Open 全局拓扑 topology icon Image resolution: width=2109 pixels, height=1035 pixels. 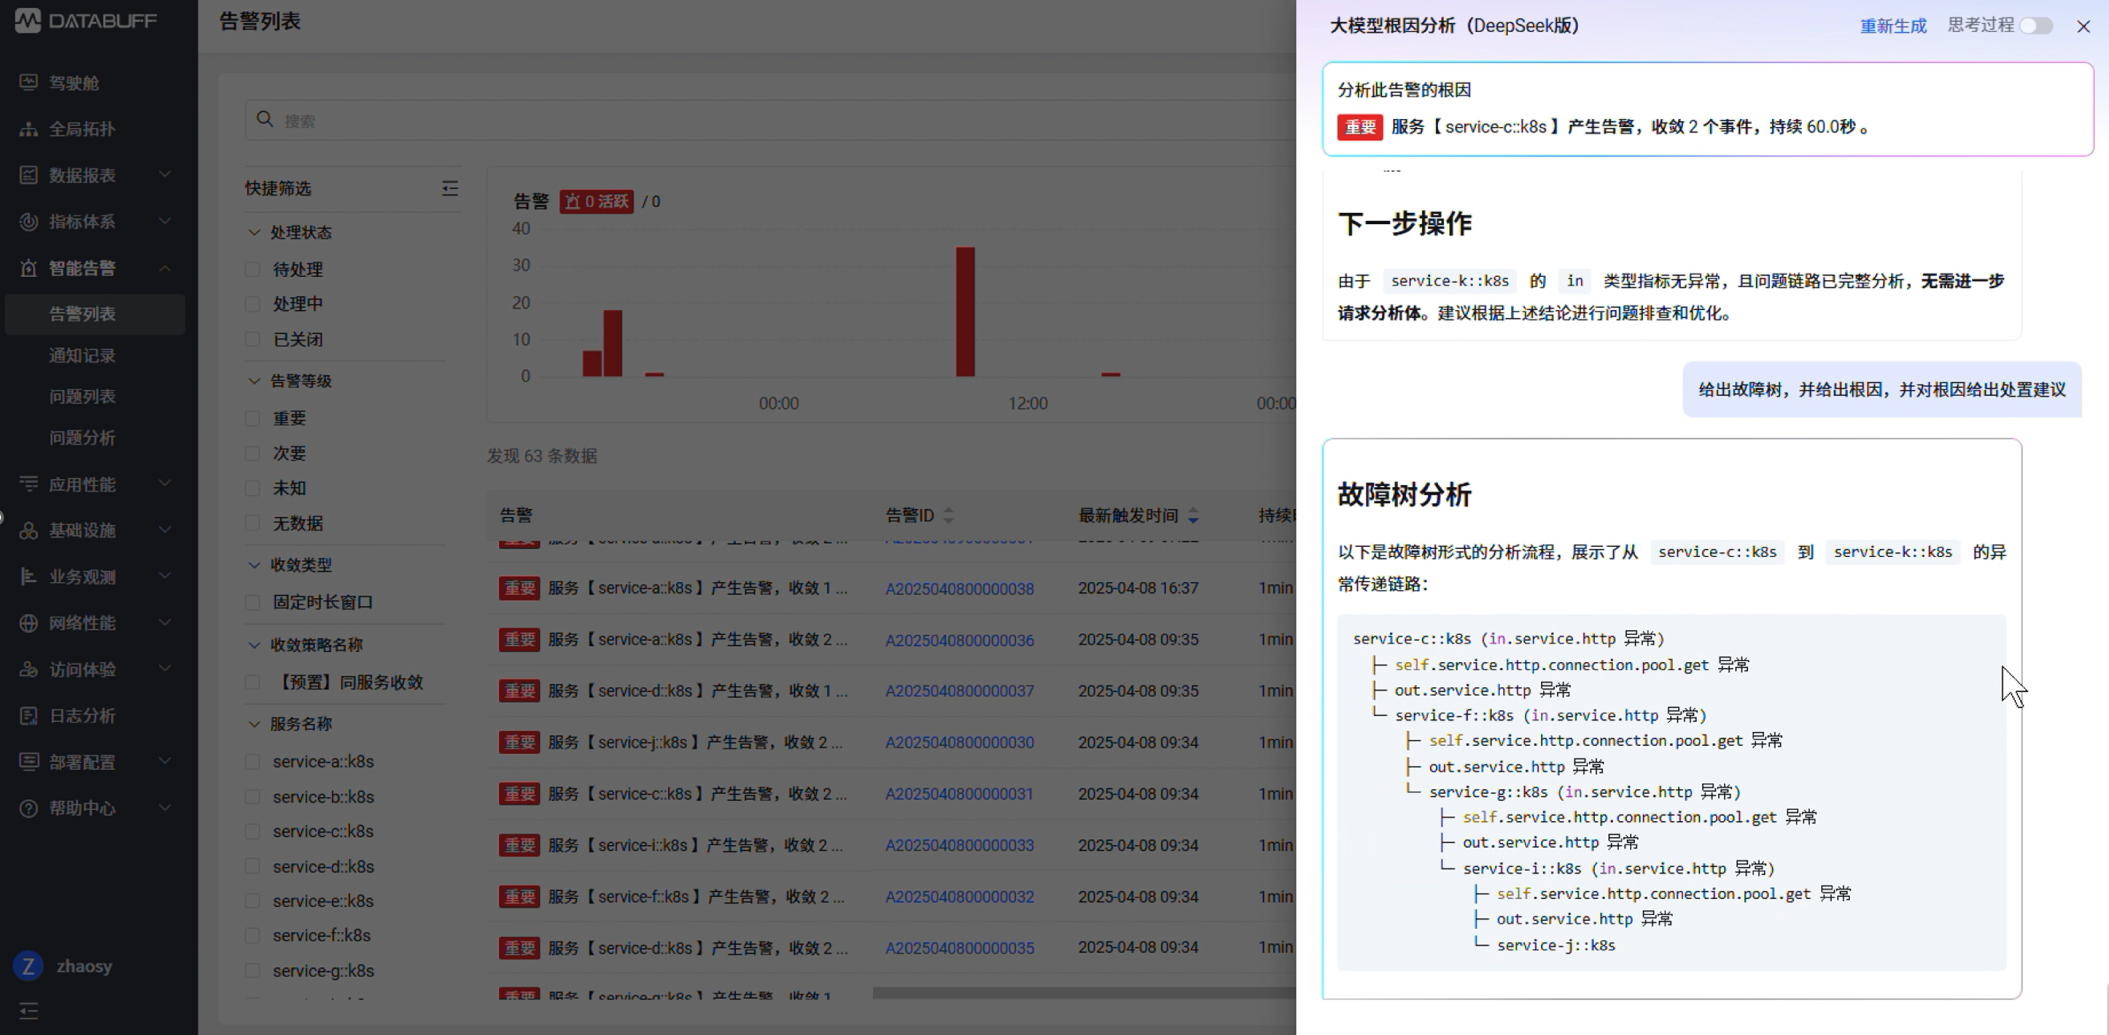point(29,129)
